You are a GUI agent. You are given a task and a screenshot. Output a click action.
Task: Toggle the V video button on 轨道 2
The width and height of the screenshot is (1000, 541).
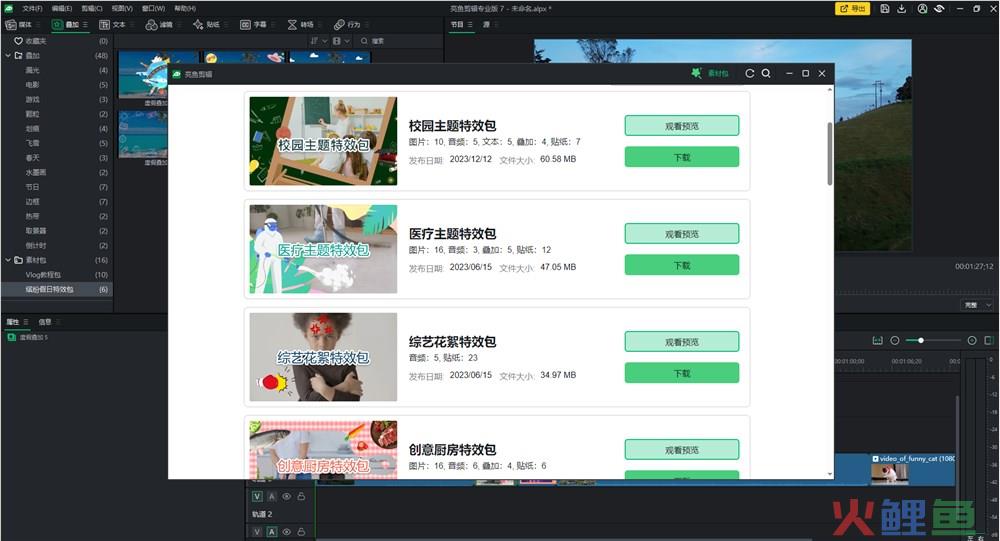(x=257, y=496)
